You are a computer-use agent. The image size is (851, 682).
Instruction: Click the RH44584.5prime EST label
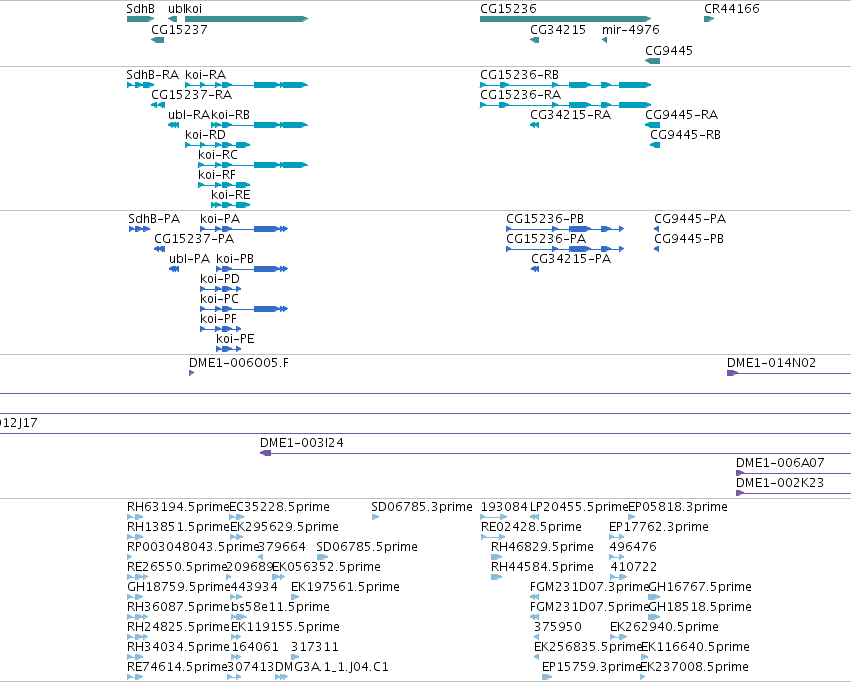pos(542,568)
